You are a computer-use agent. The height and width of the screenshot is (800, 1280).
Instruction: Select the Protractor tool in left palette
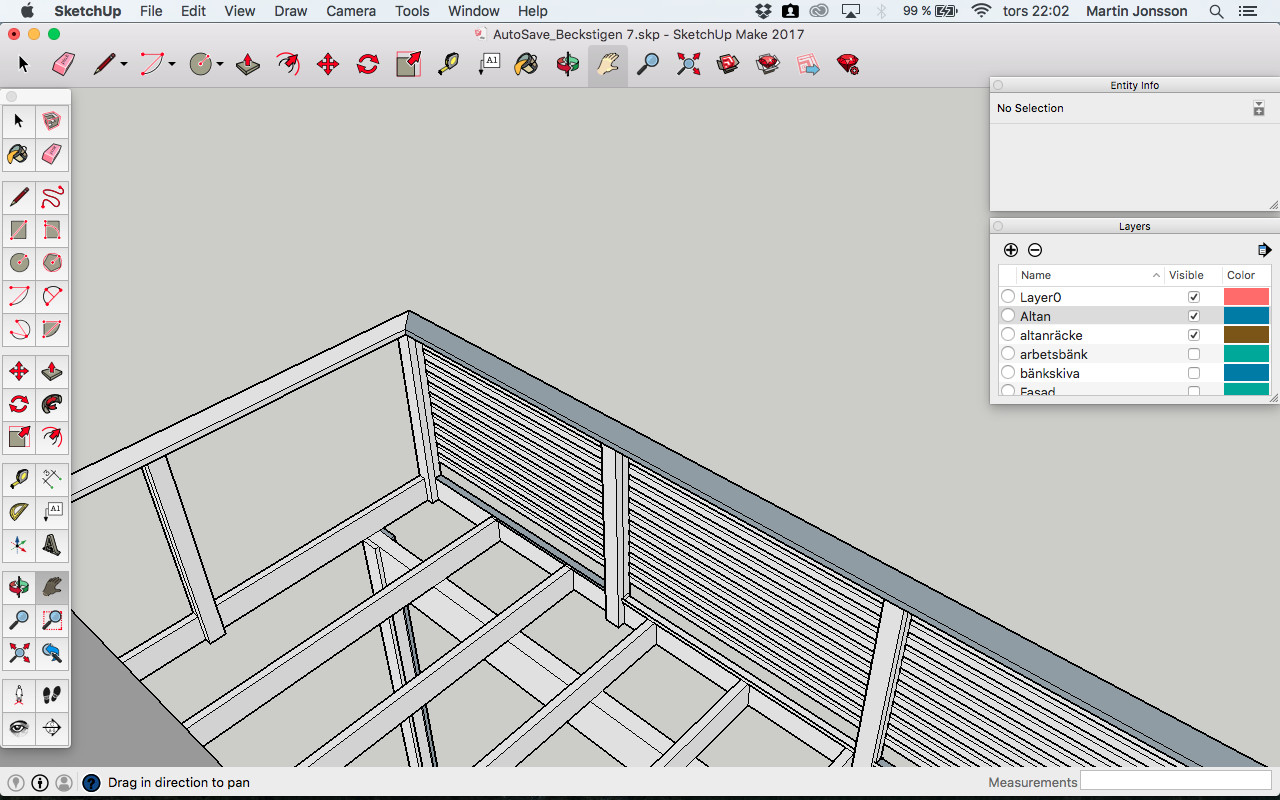[18, 512]
